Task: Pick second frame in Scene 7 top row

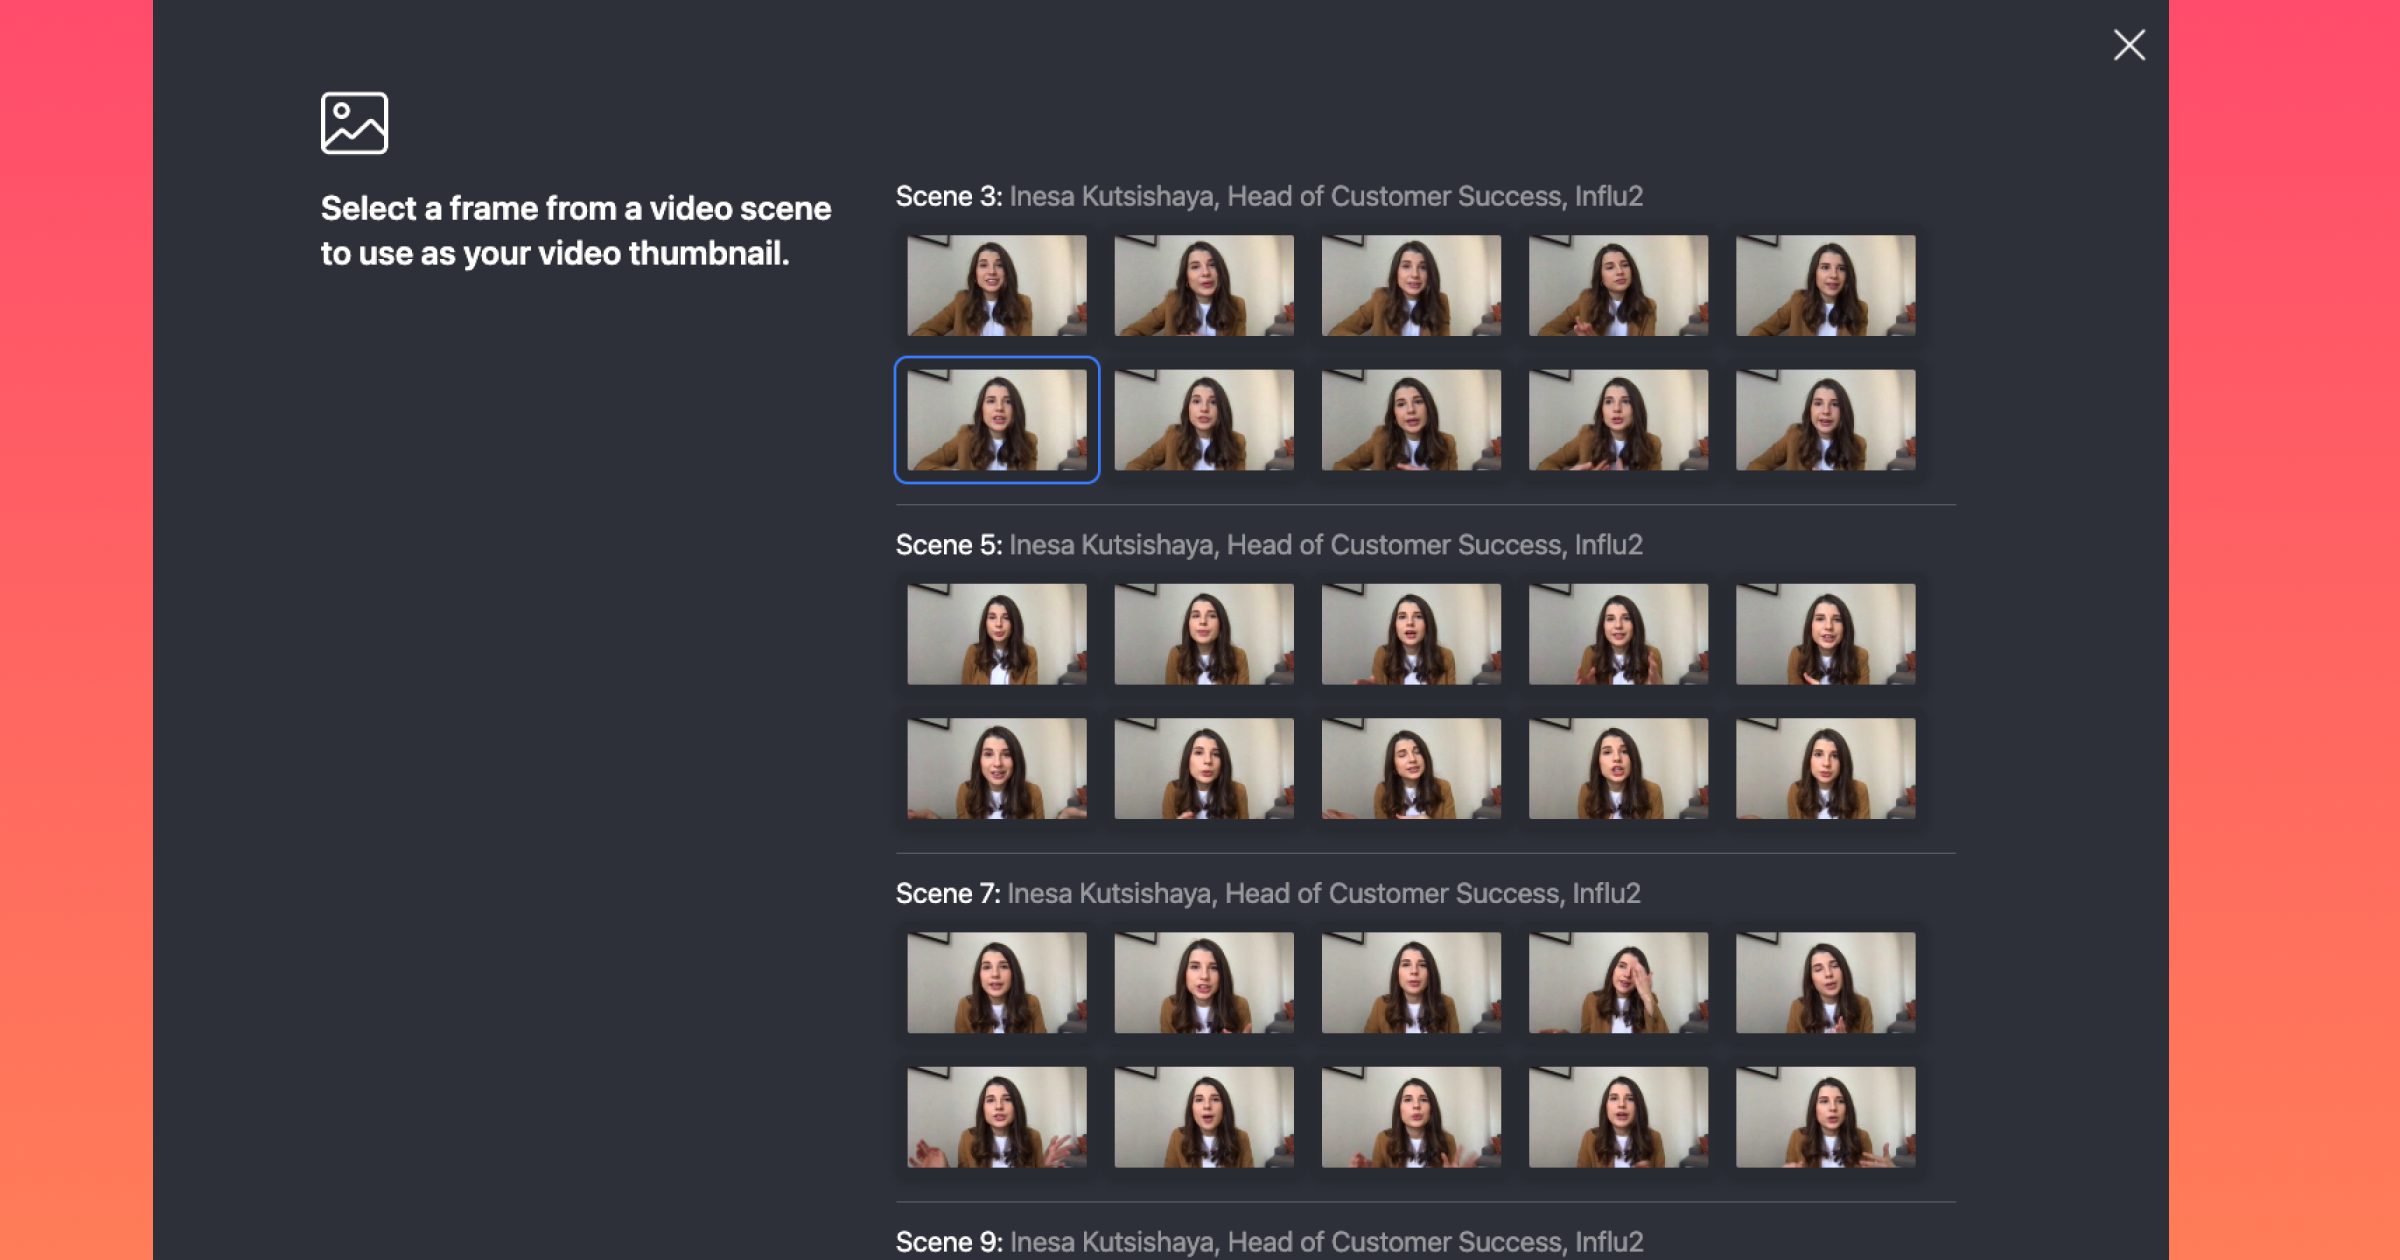Action: pos(1203,982)
